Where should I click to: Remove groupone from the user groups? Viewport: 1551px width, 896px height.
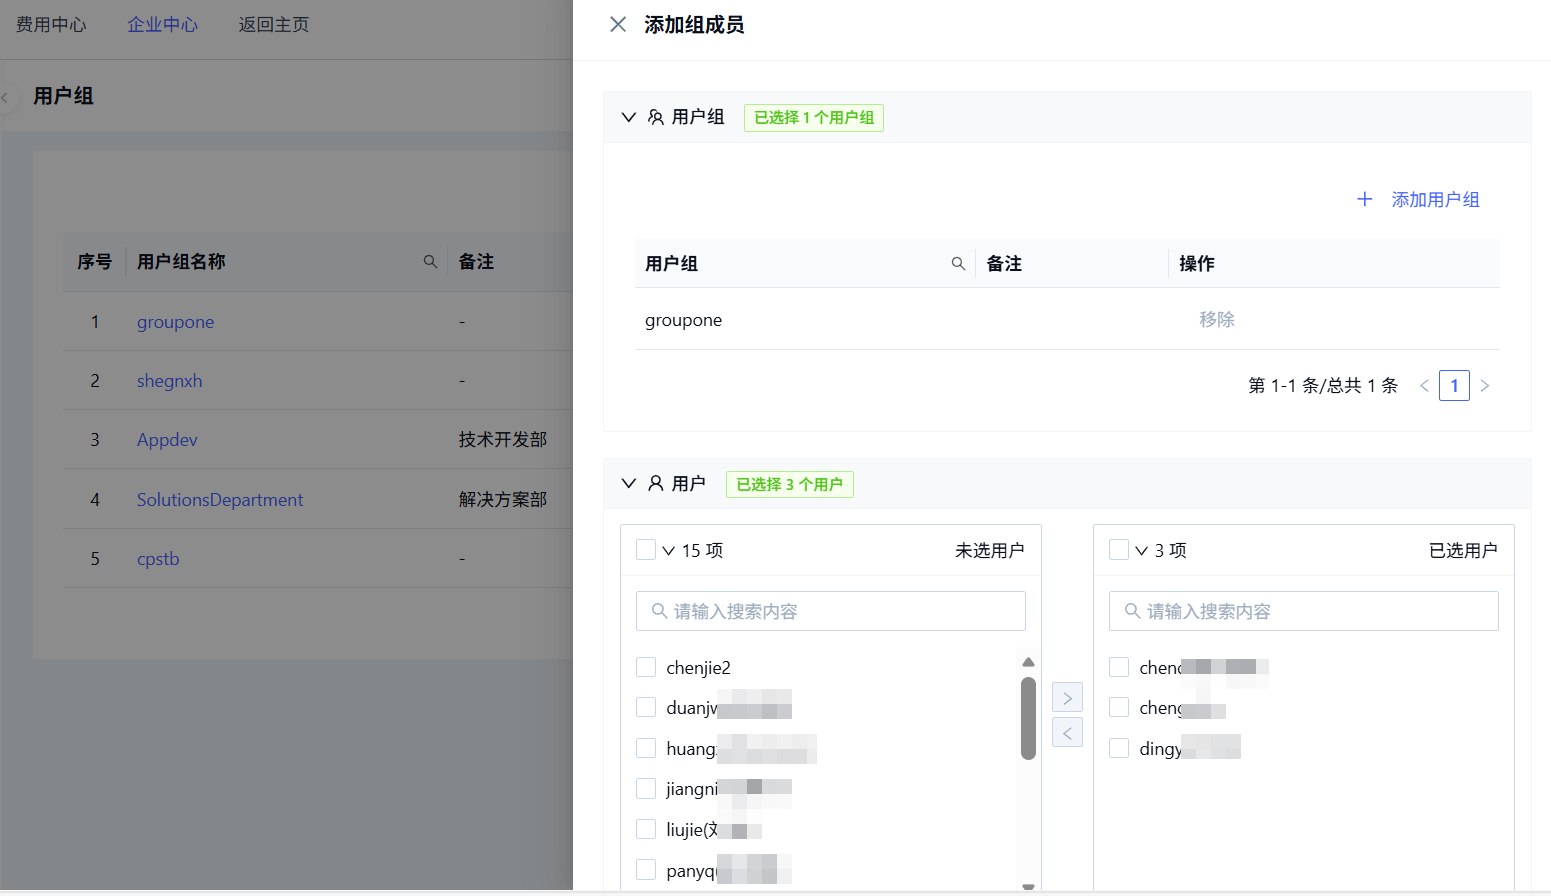1216,320
